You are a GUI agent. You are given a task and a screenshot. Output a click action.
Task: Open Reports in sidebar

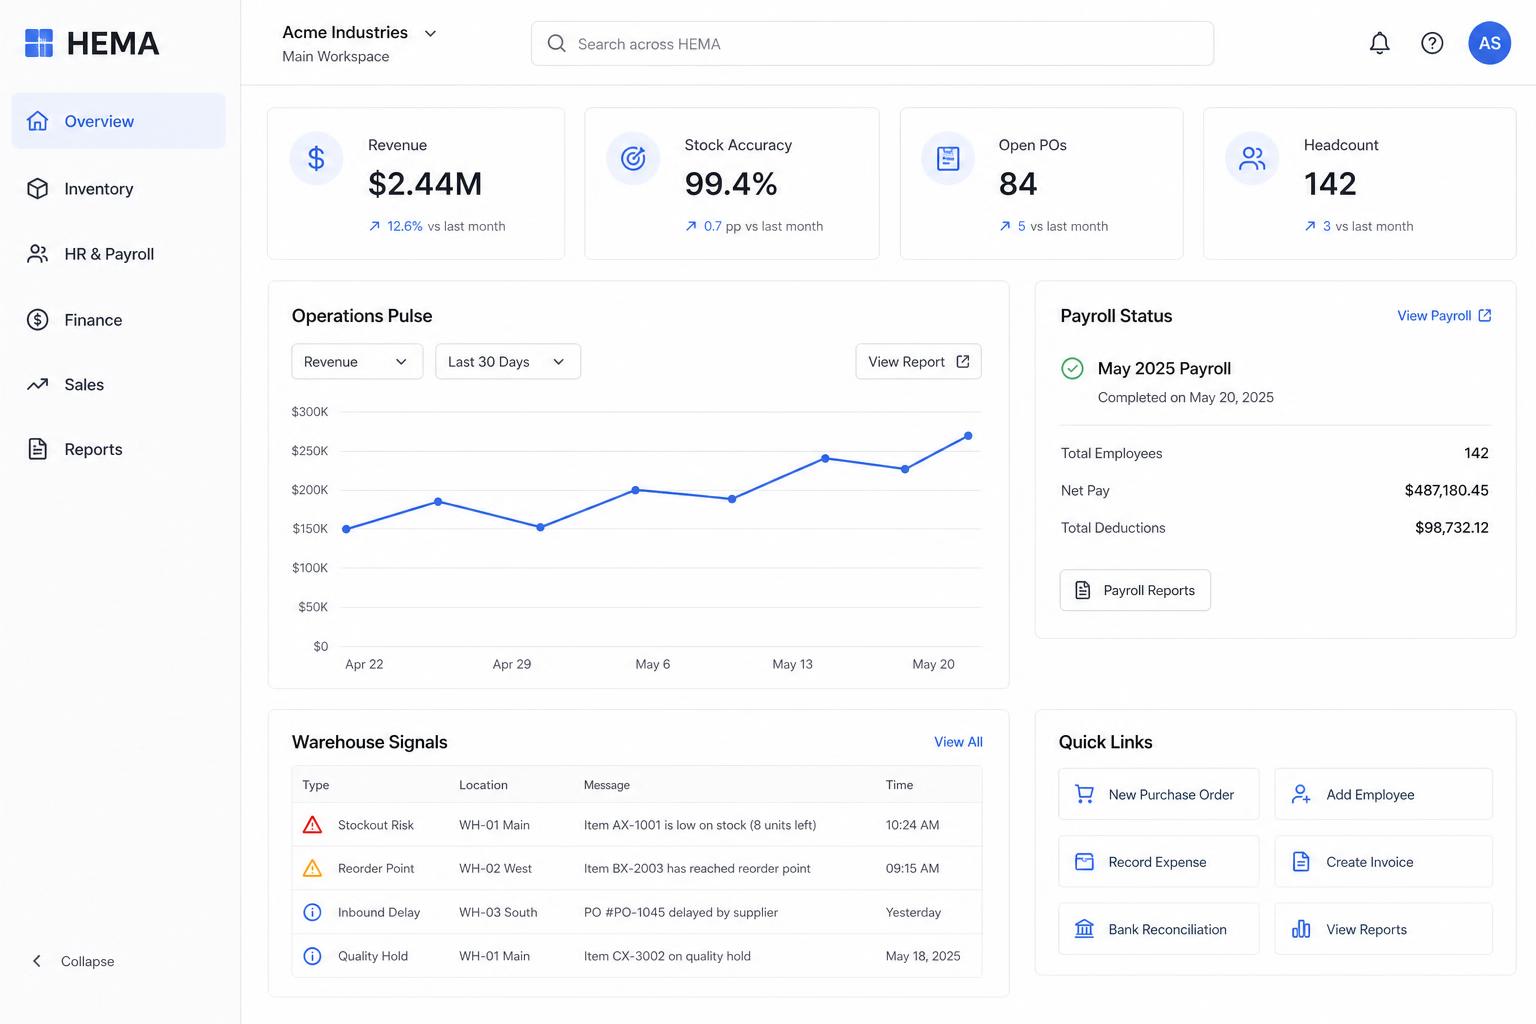118,449
